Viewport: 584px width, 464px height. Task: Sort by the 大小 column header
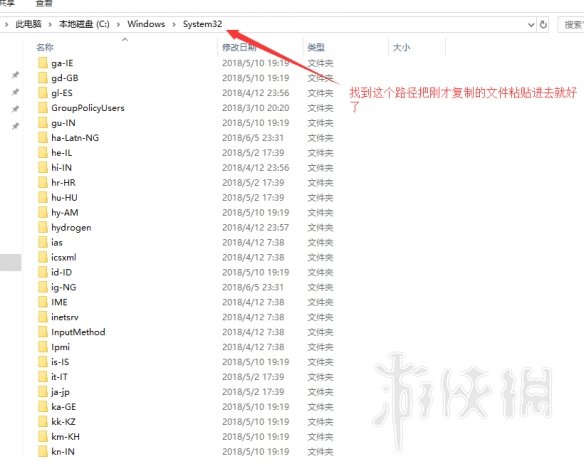point(402,47)
